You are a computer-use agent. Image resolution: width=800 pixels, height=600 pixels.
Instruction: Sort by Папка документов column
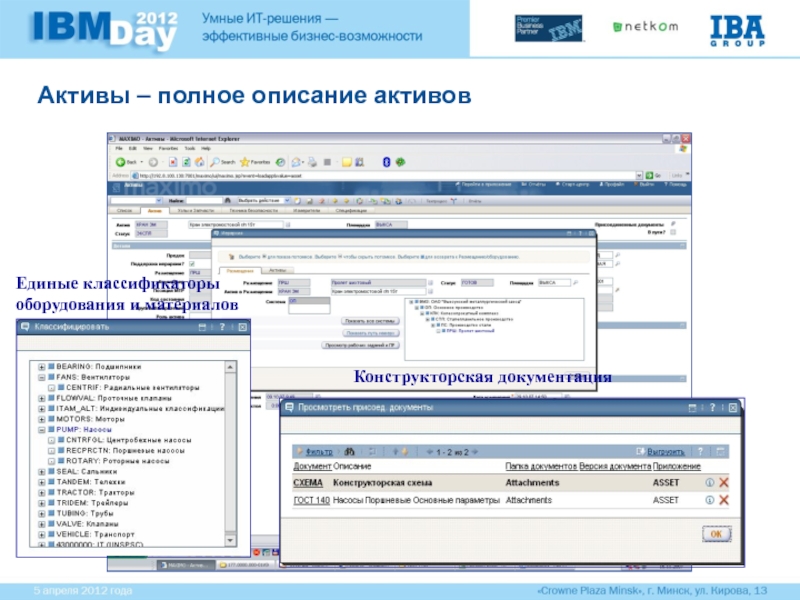click(x=541, y=466)
